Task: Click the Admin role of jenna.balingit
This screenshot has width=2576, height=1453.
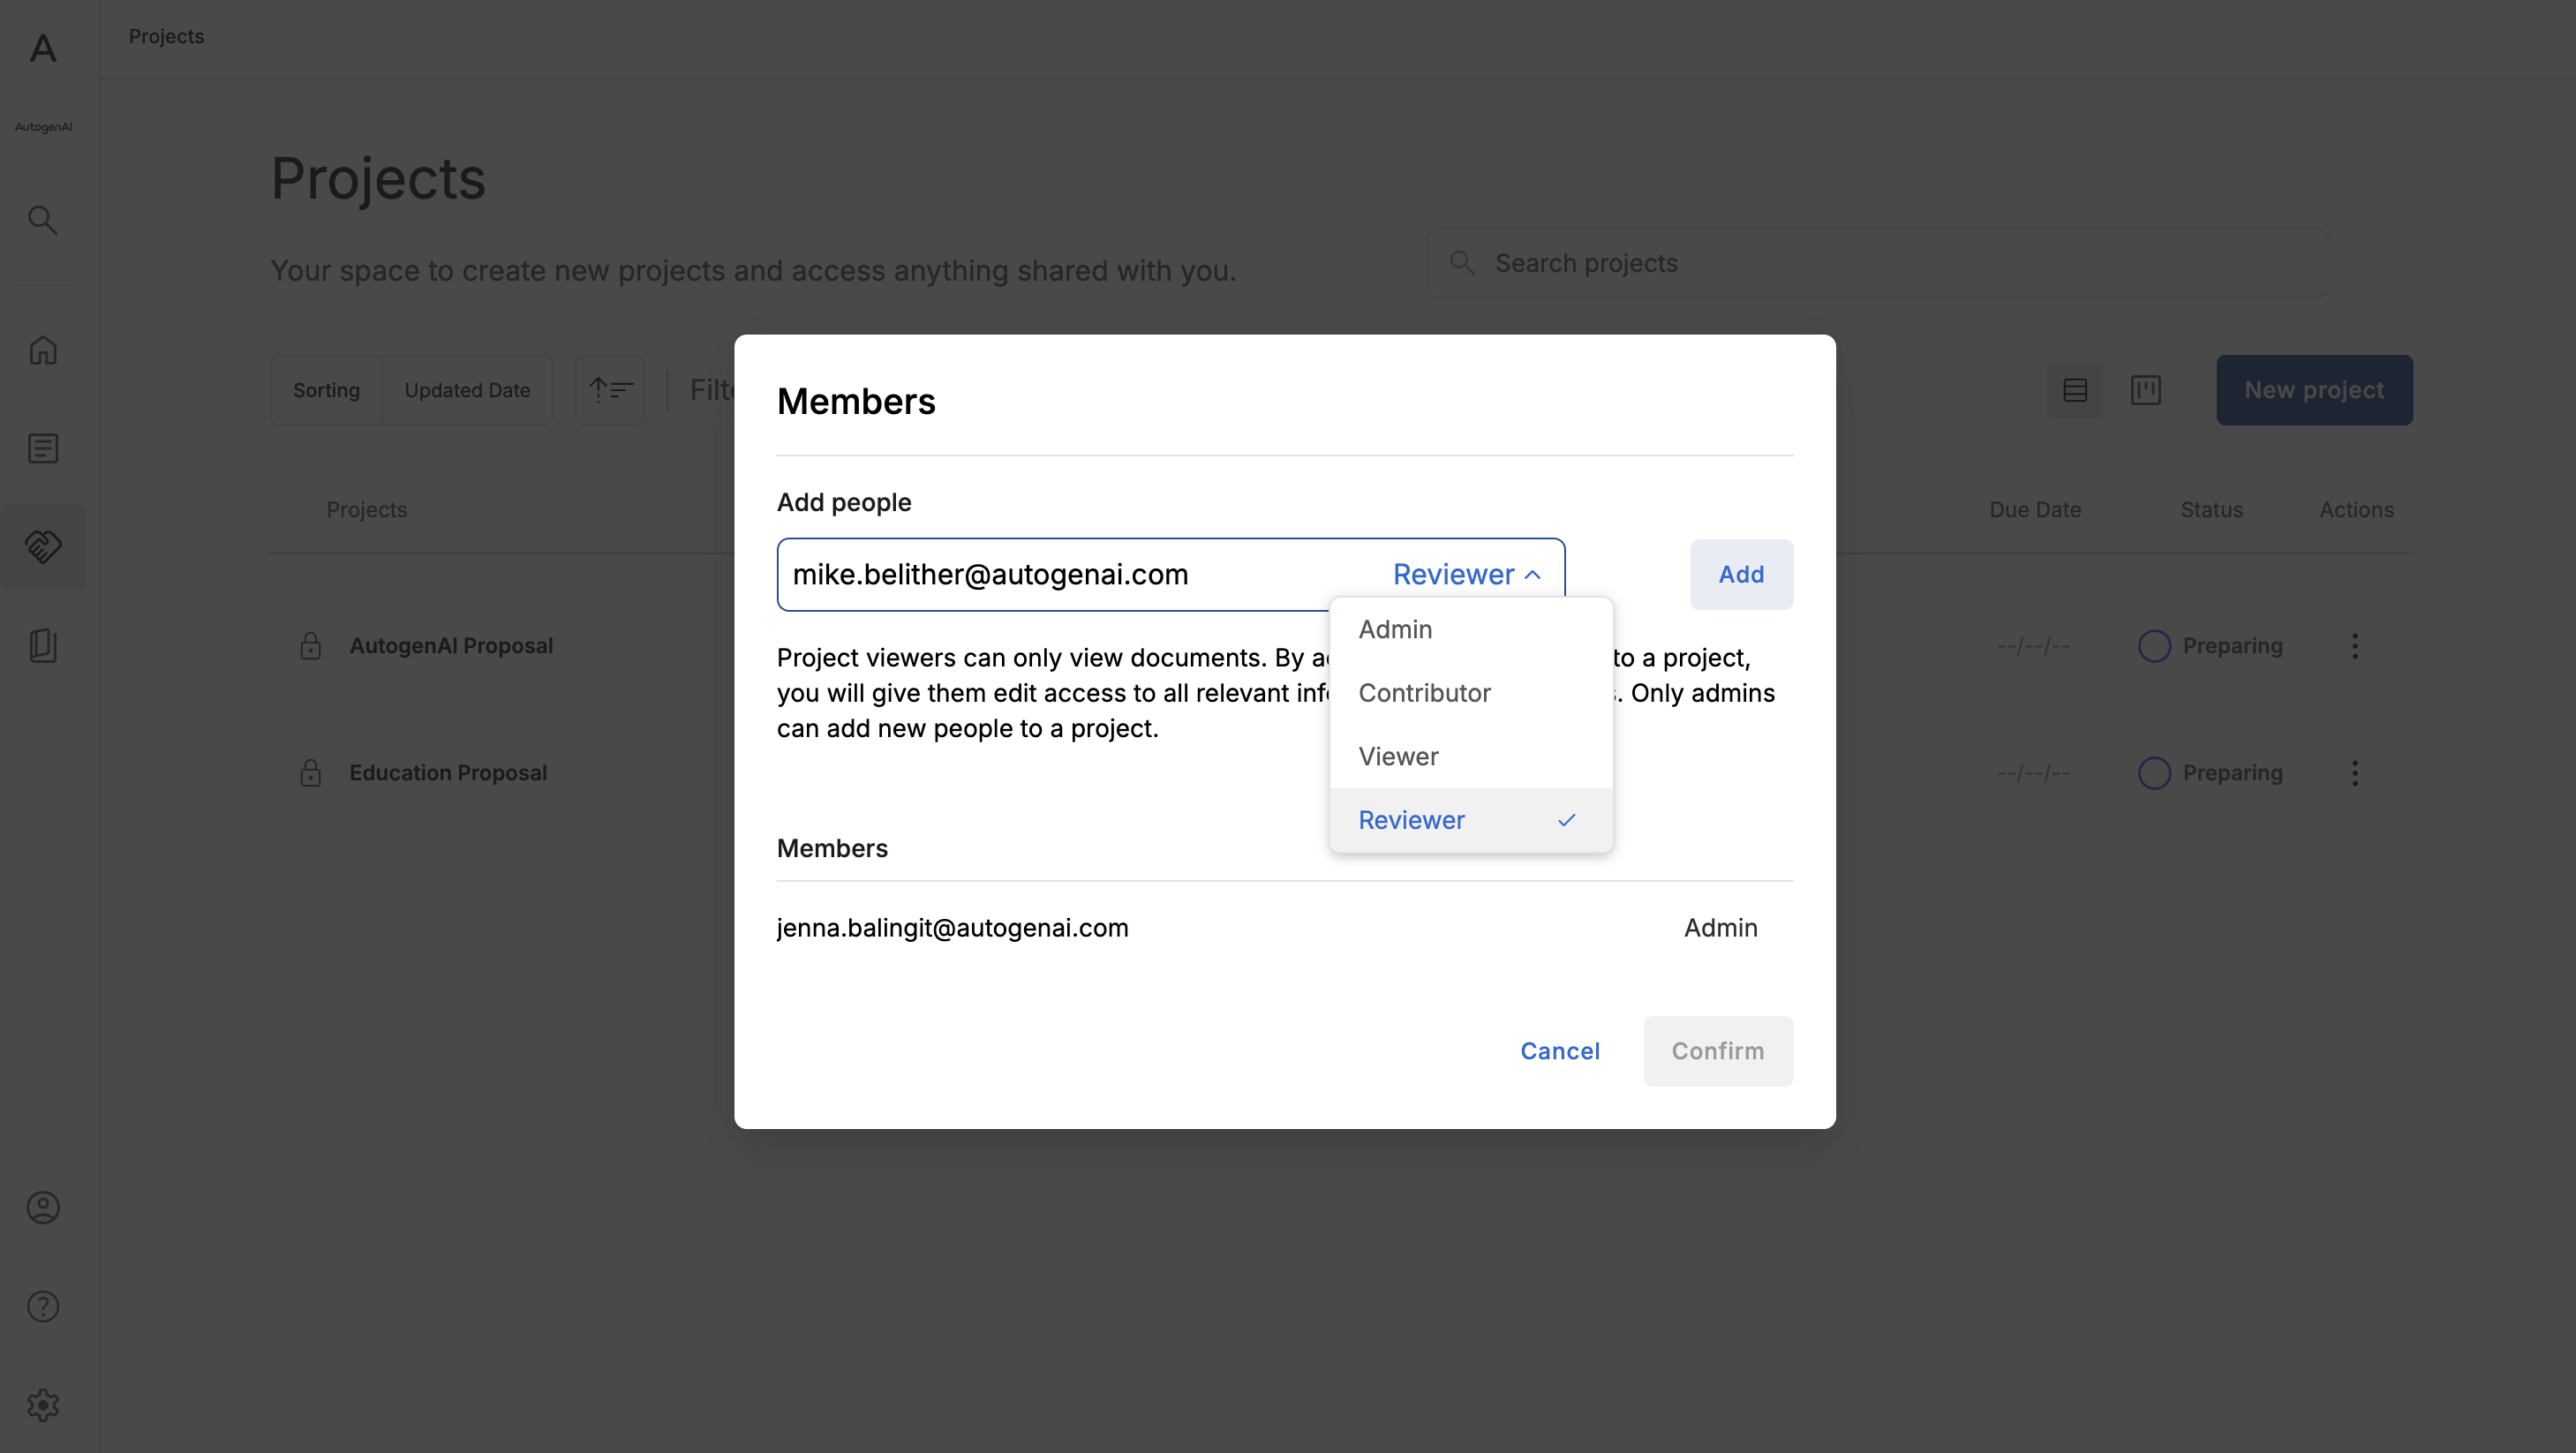Action: [x=1720, y=928]
